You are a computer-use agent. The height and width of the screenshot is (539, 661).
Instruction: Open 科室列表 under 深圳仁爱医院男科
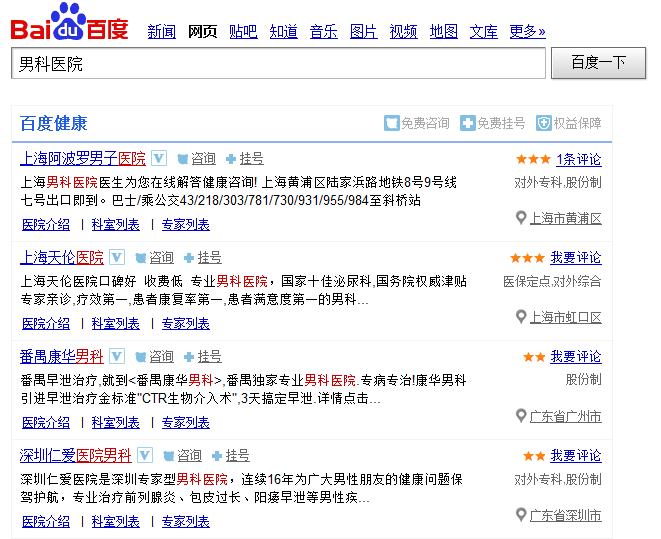click(116, 522)
